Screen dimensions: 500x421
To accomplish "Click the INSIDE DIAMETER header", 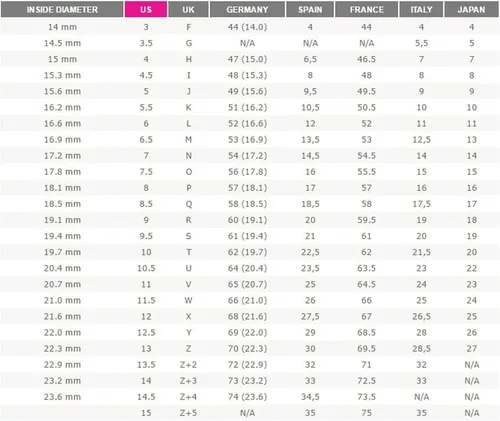I will 62,9.
